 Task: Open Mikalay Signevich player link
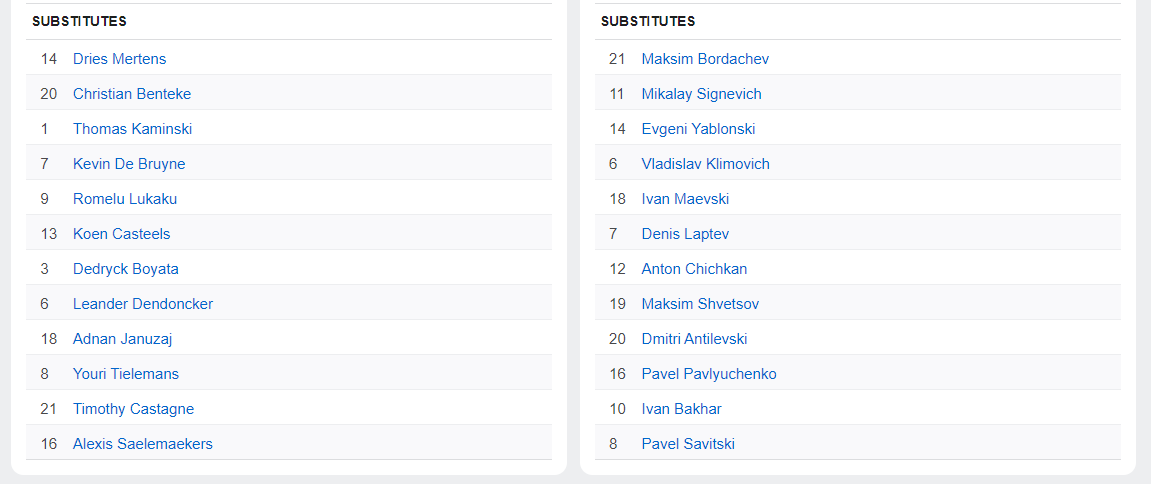point(702,94)
